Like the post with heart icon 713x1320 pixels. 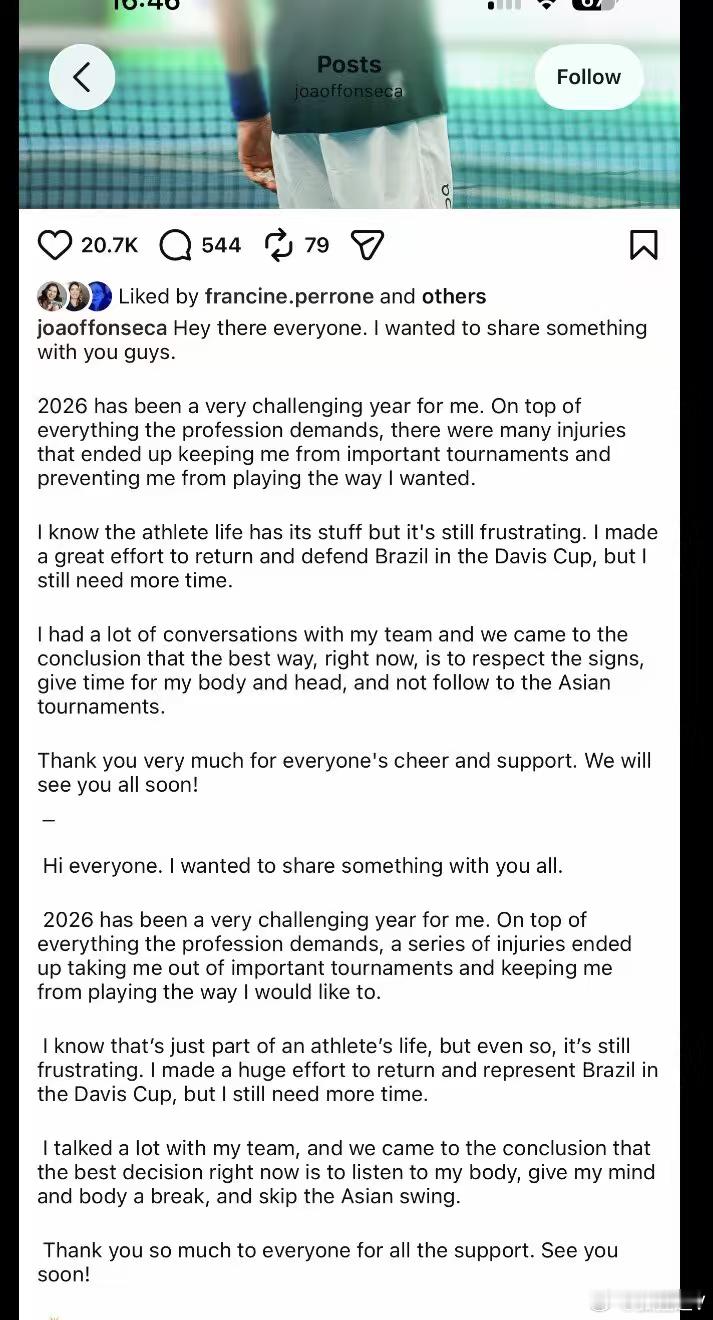coord(55,245)
